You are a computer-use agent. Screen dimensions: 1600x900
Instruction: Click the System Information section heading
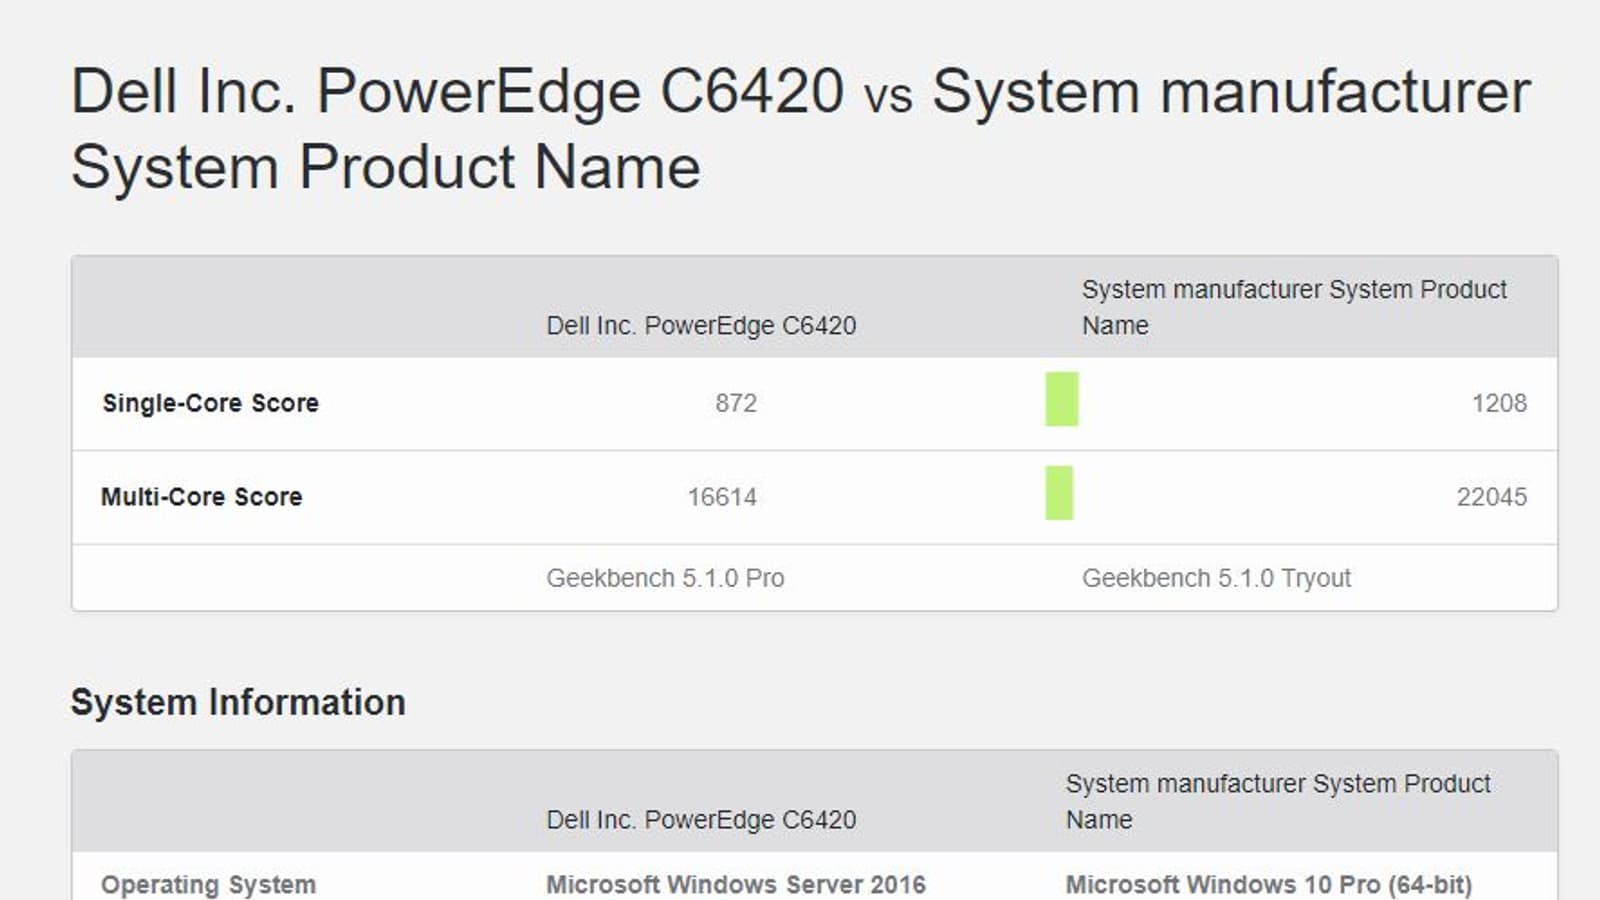click(x=238, y=702)
